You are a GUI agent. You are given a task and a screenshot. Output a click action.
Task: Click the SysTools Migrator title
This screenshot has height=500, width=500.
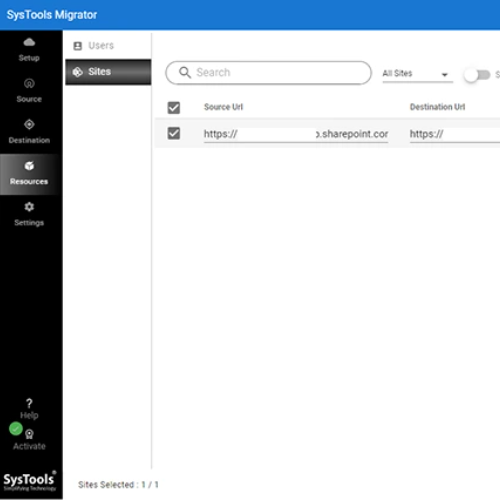52,15
